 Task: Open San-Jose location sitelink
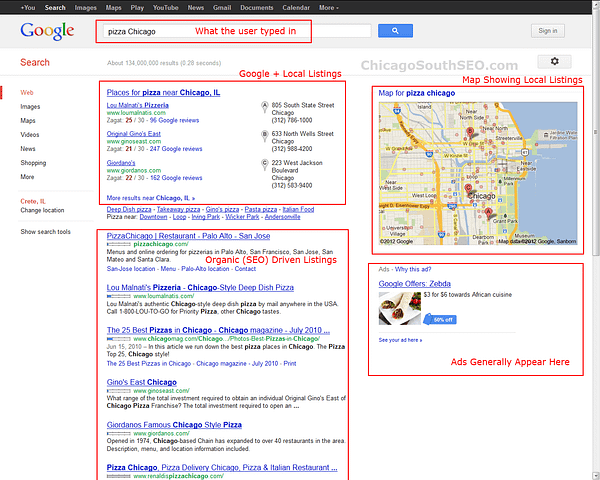click(x=131, y=269)
